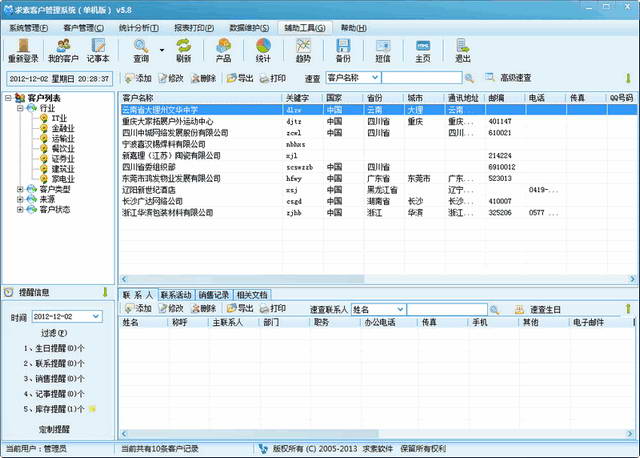Open the 记事本 notepad tool
The height and width of the screenshot is (458, 640).
tap(98, 50)
